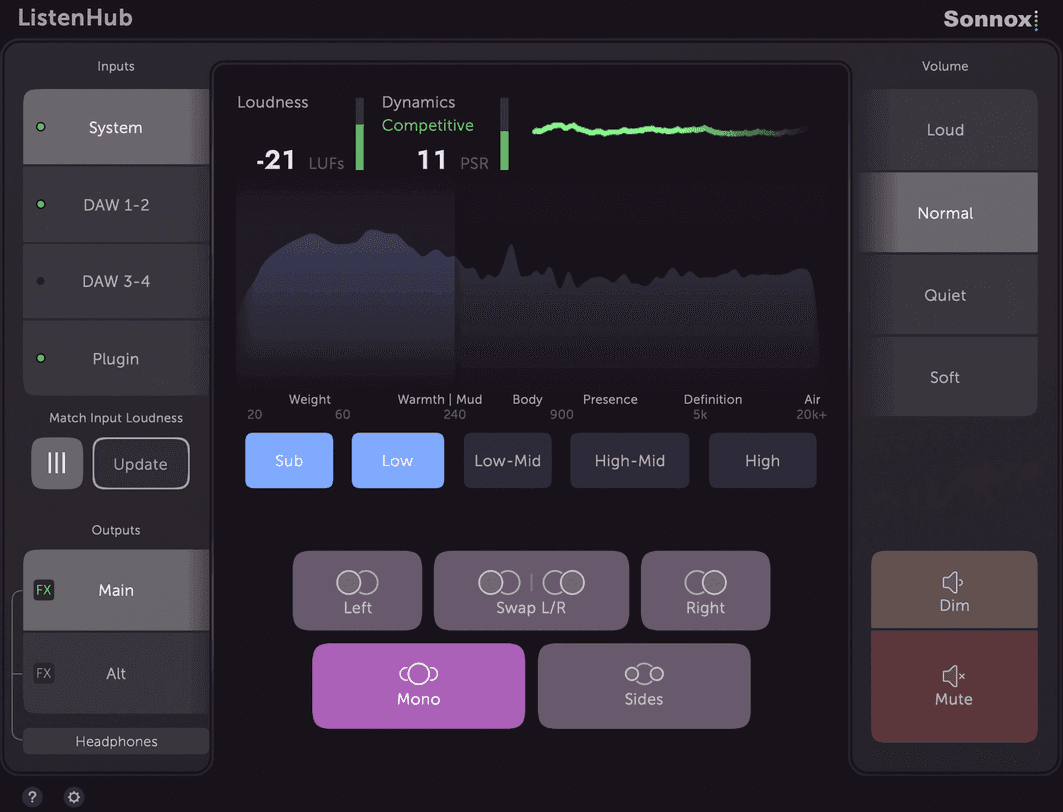Screen dimensions: 1063x812
Task: Click the Match Input Loudness bars icon
Action: [57, 464]
